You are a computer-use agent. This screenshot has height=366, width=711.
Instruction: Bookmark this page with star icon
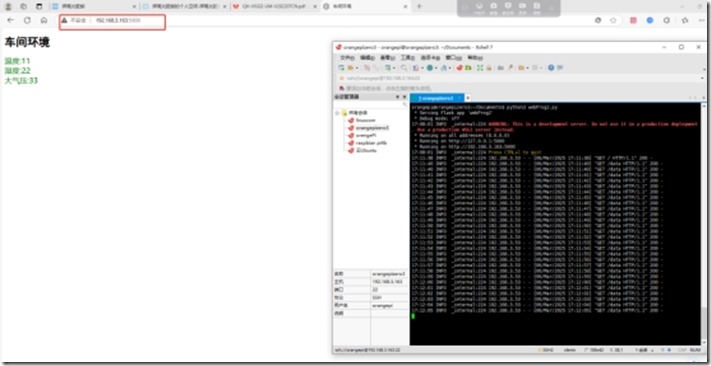pyautogui.click(x=613, y=20)
